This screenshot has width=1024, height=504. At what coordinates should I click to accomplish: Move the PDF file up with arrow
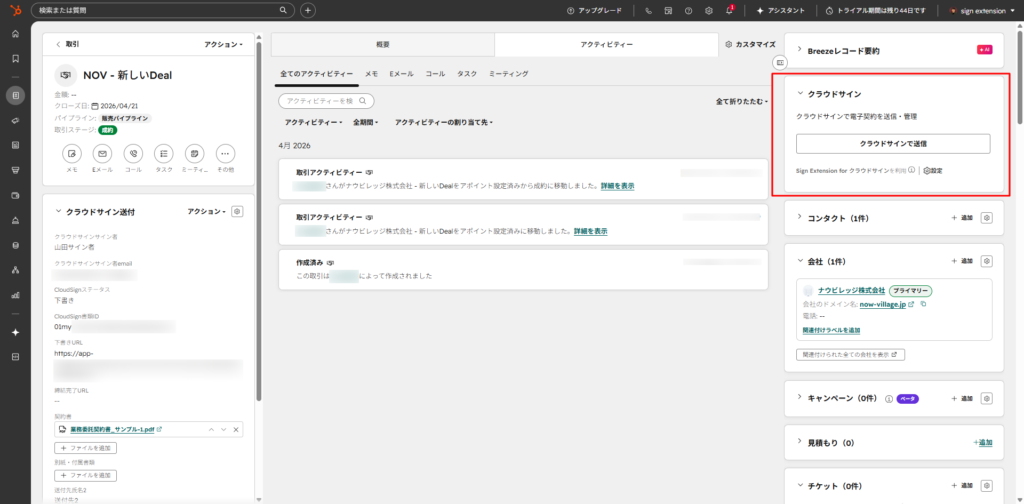(211, 430)
